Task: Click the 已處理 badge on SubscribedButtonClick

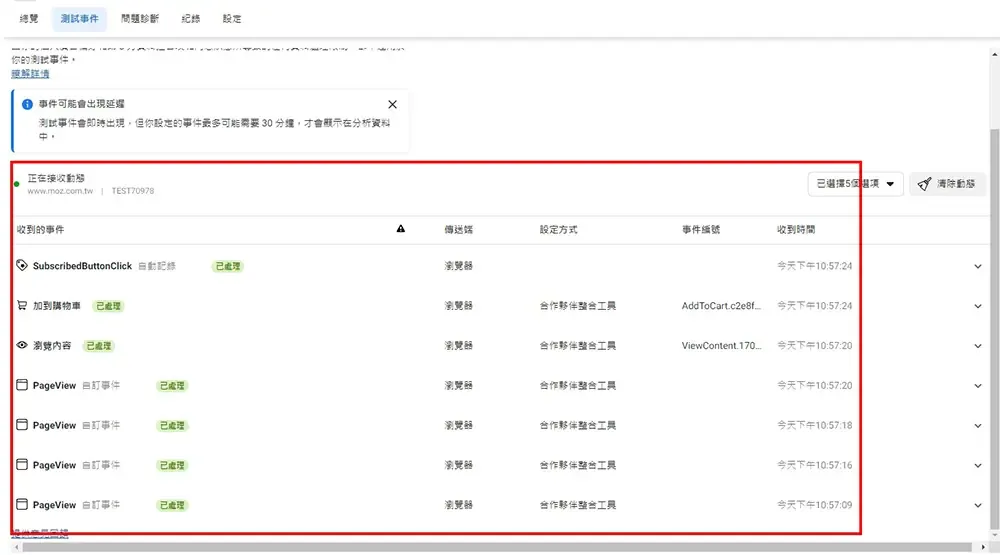Action: (x=228, y=266)
